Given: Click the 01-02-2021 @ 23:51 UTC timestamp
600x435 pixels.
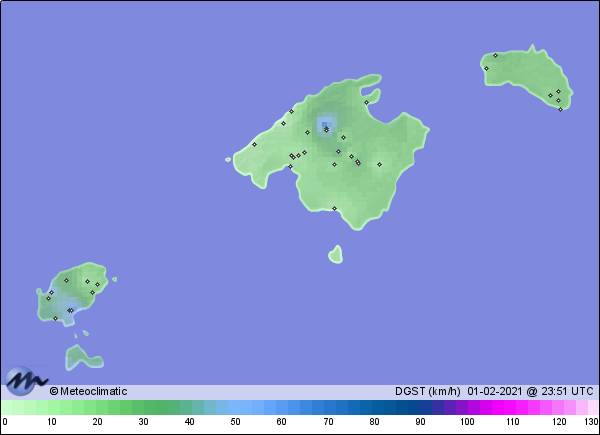Looking at the screenshot, I should (530, 391).
